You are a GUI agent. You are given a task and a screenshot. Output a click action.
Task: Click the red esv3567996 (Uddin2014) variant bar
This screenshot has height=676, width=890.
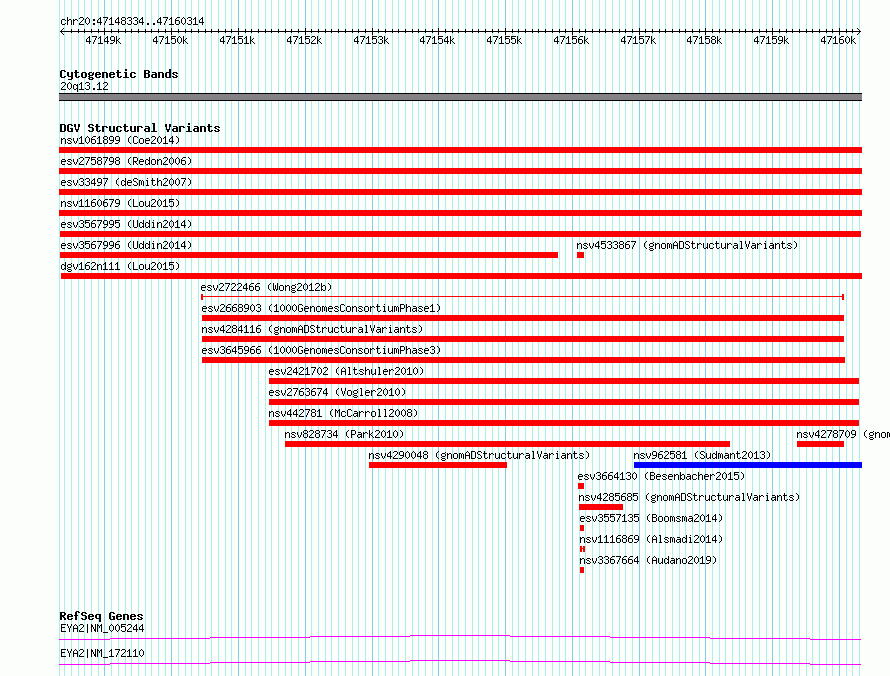(309, 255)
